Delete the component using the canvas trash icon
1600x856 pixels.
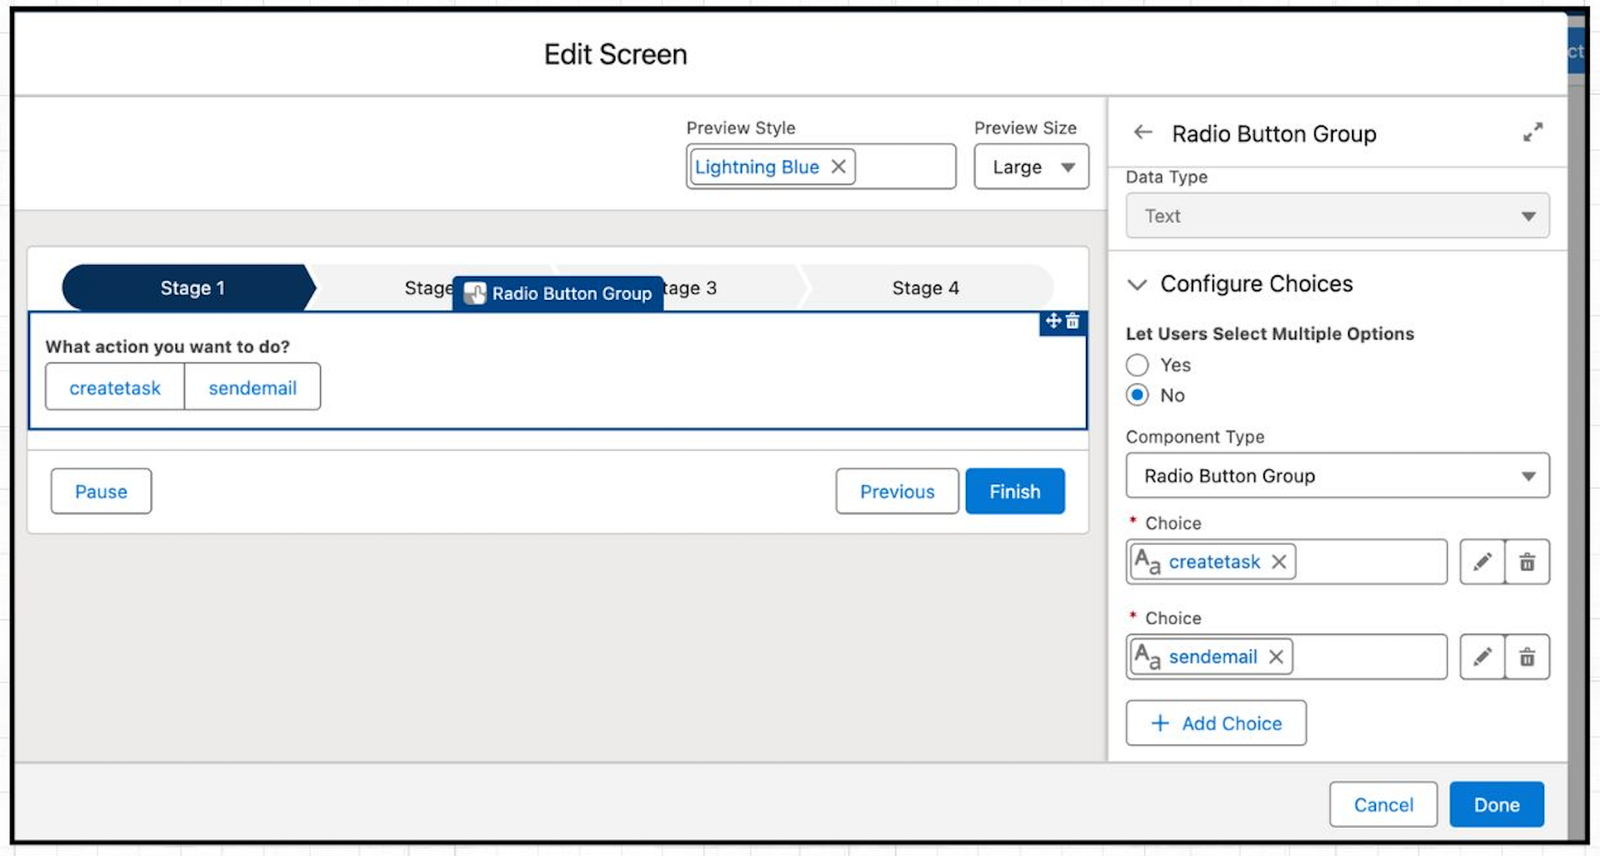pos(1072,321)
